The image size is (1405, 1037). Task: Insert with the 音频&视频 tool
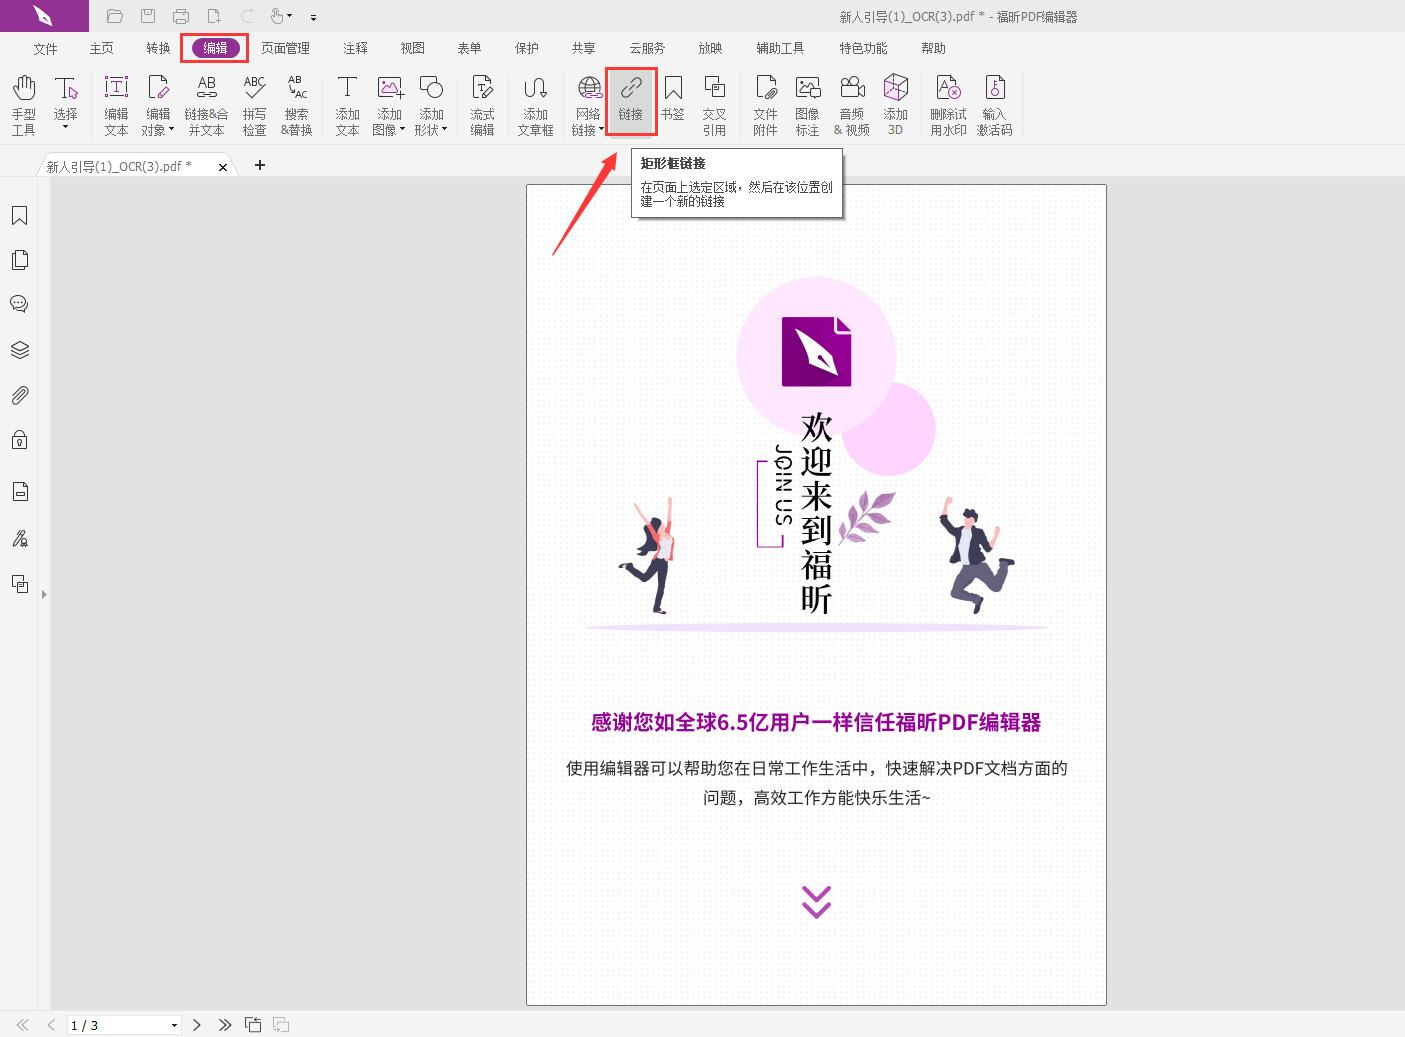point(851,103)
